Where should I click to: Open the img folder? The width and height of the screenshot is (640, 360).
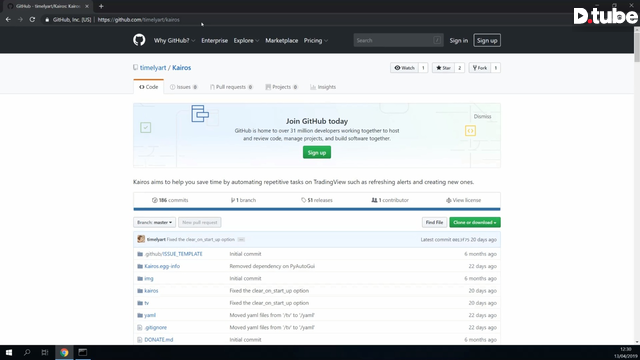click(149, 278)
